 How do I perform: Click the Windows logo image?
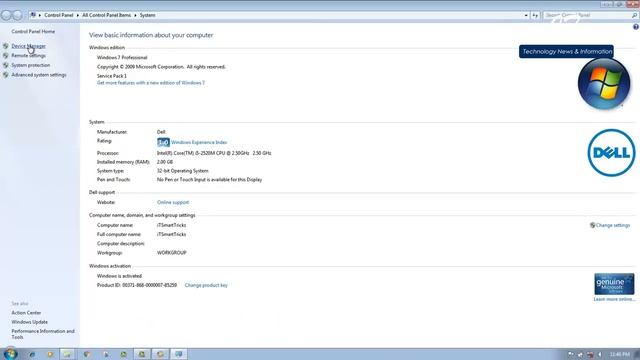(x=604, y=84)
